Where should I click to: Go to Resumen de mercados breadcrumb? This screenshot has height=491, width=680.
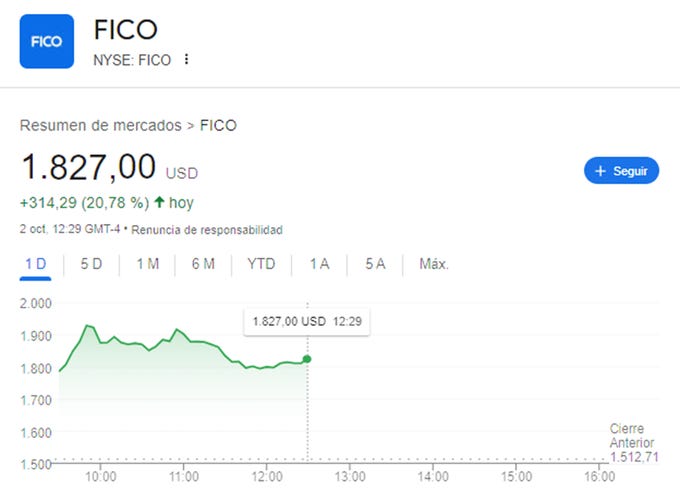pyautogui.click(x=101, y=125)
